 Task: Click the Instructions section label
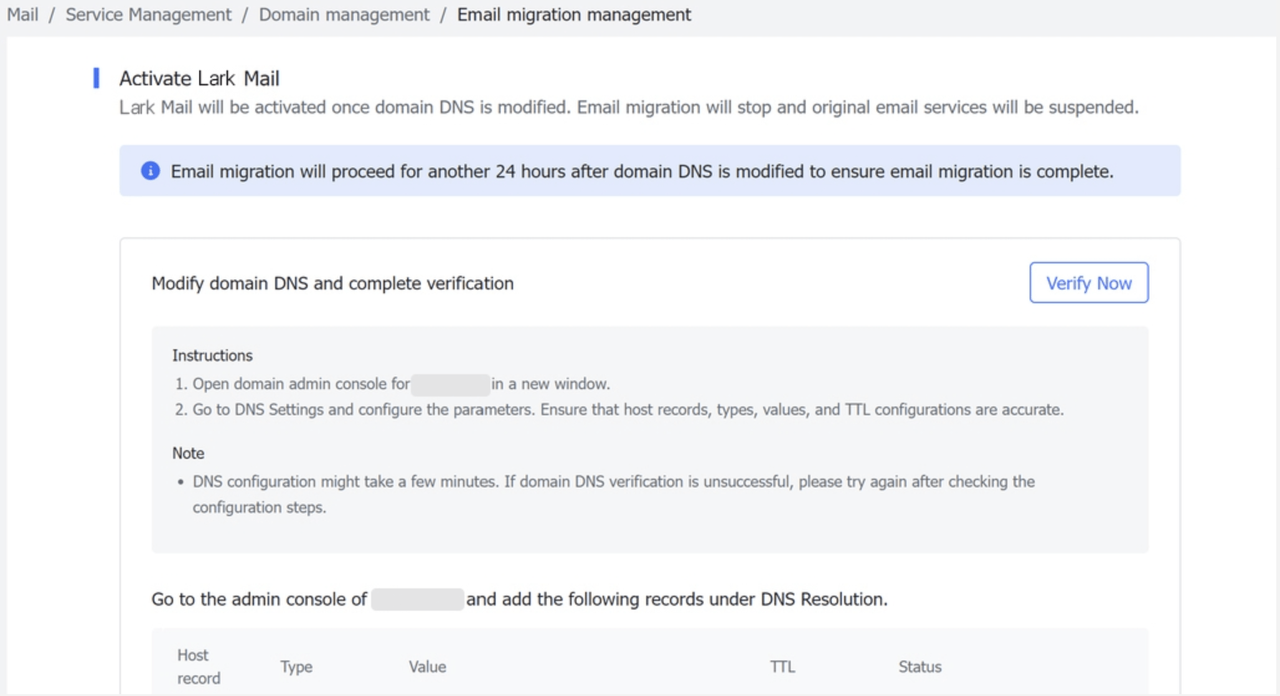pyautogui.click(x=212, y=355)
